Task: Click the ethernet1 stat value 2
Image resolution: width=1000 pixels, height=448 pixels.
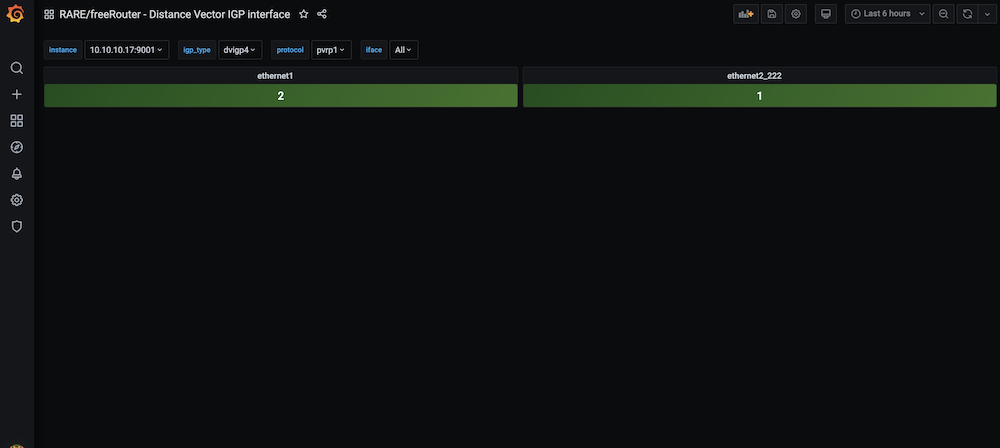Action: point(281,96)
